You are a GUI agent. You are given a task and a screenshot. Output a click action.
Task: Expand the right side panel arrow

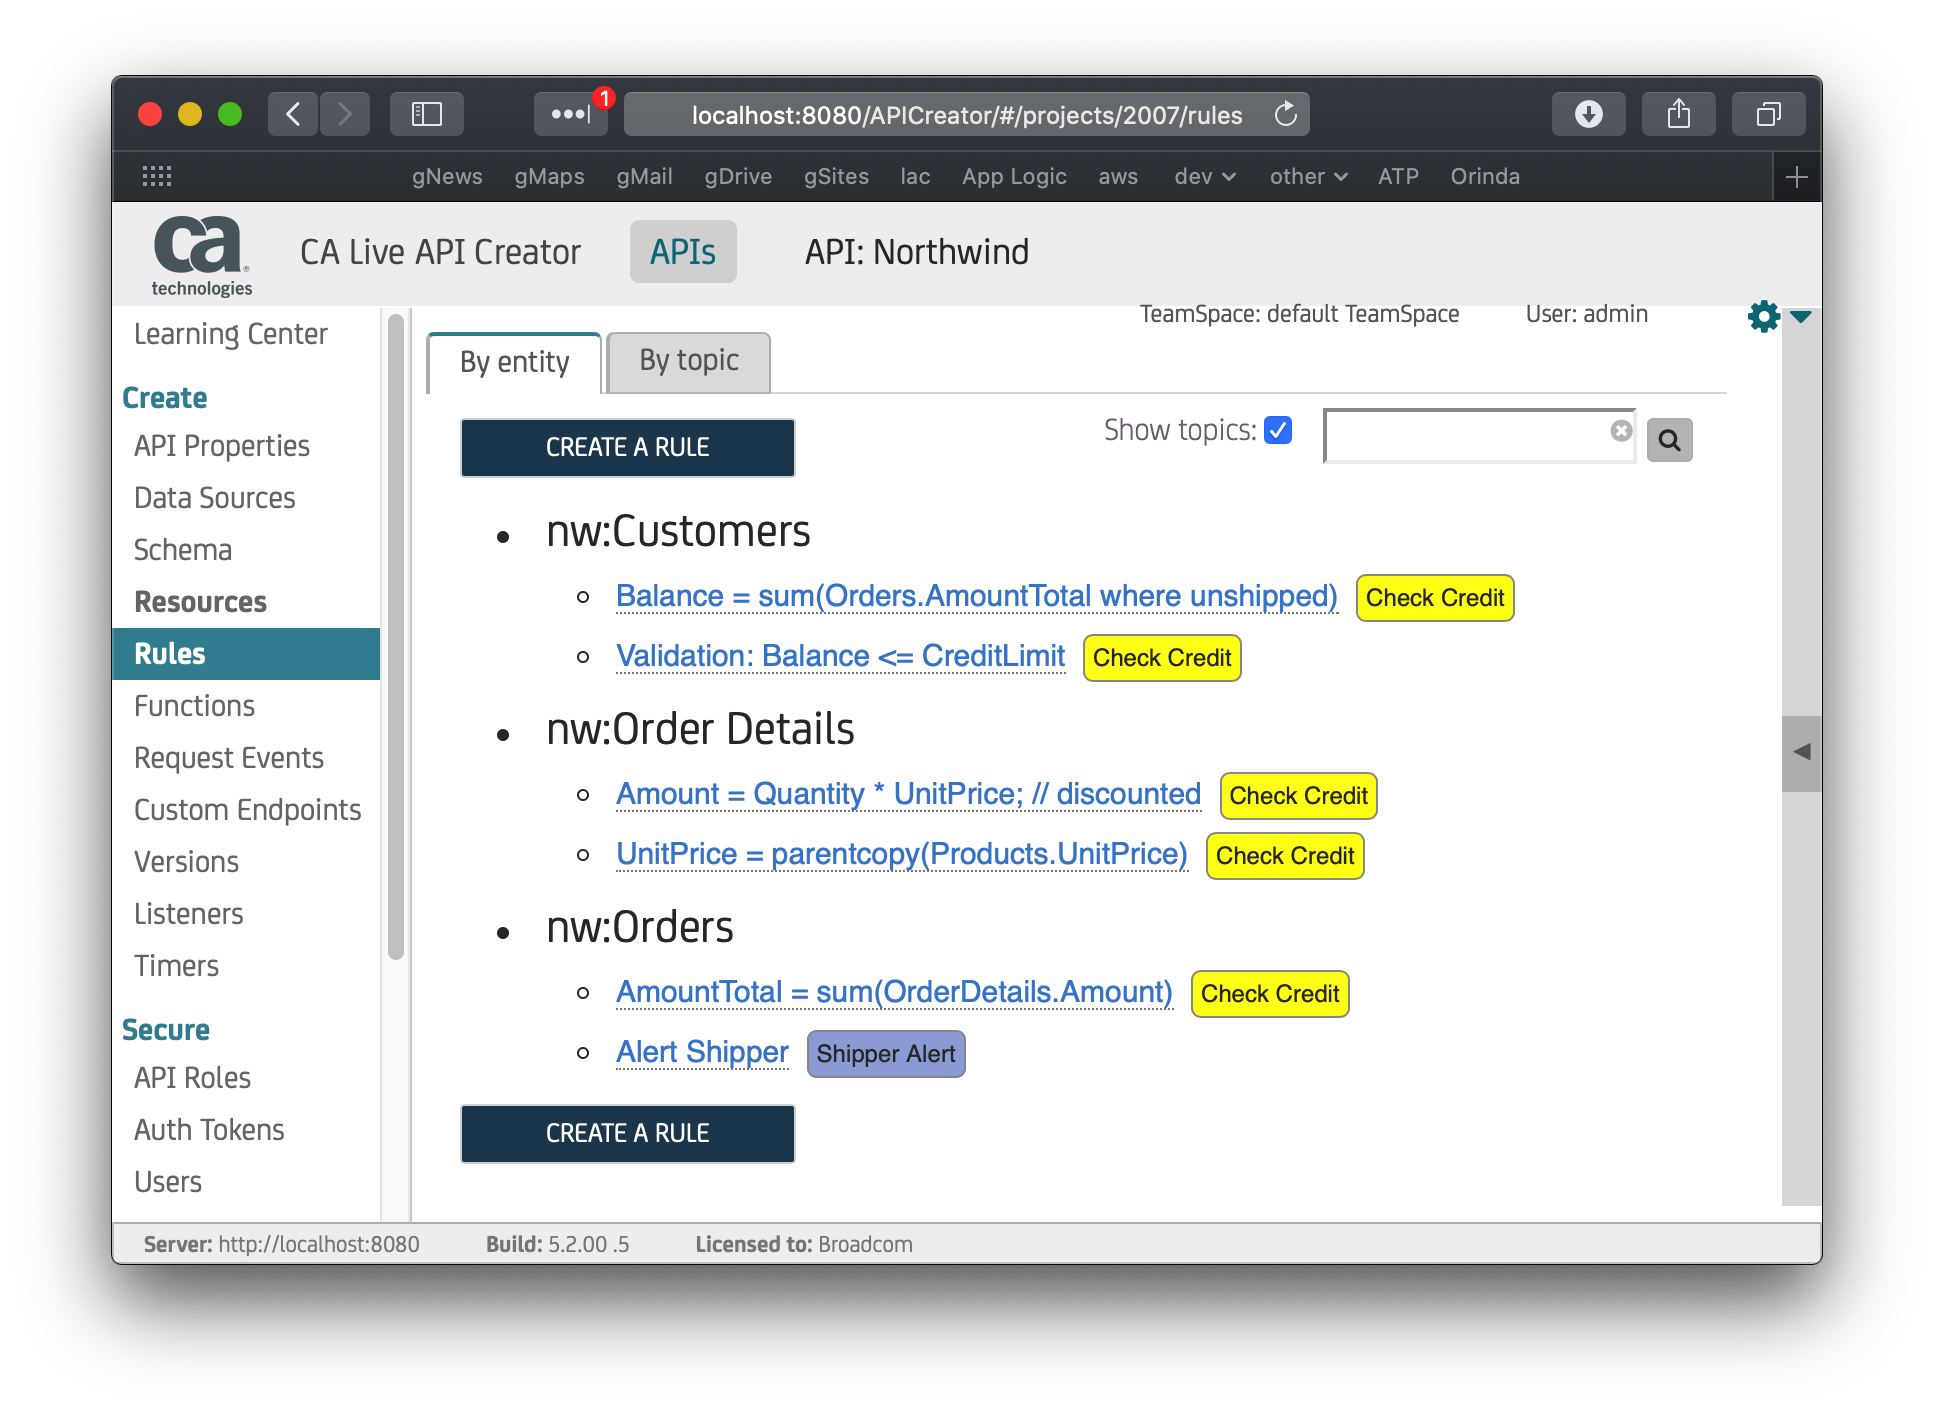pos(1801,752)
